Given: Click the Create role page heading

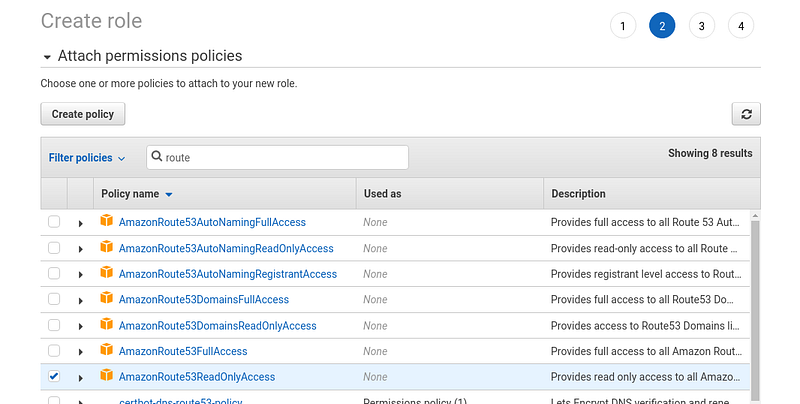Looking at the screenshot, I should [x=91, y=21].
